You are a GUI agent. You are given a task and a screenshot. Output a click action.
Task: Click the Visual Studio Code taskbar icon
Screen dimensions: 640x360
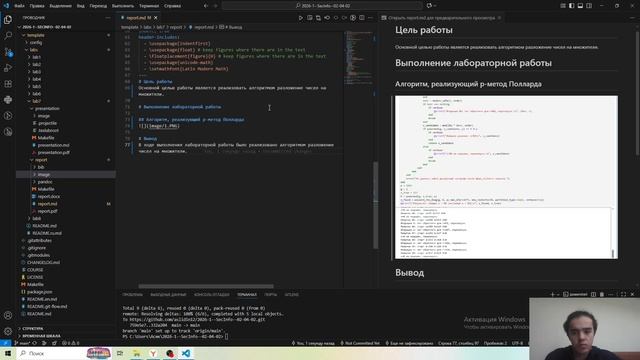coord(186,353)
